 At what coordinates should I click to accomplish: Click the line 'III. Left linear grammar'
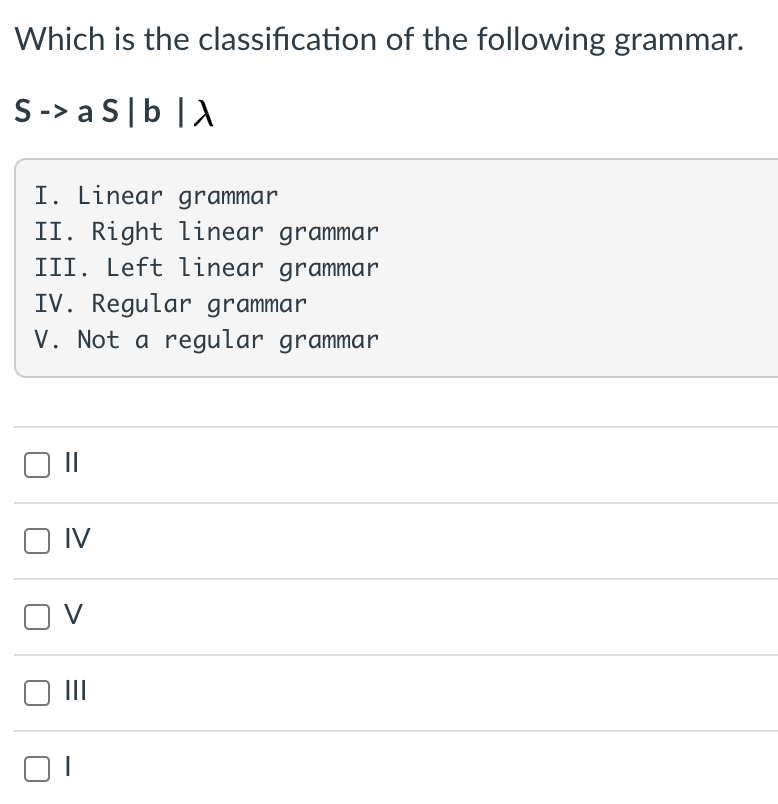coord(206,268)
